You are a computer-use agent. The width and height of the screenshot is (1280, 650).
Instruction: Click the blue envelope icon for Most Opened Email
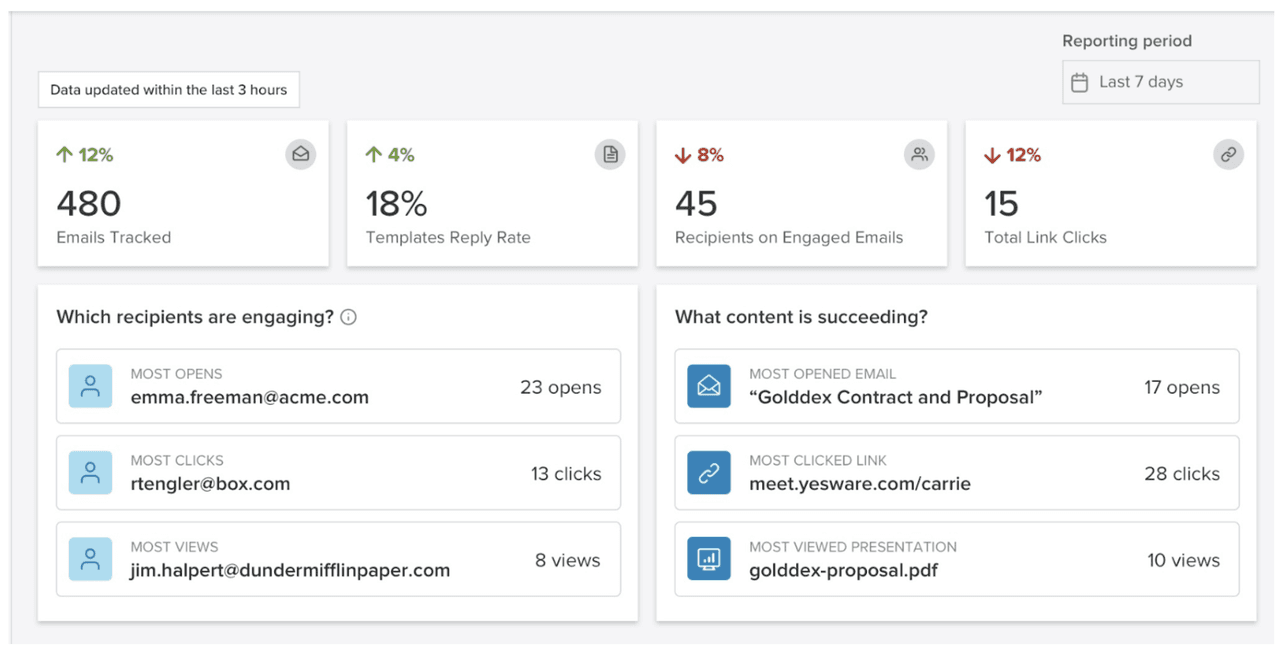709,386
